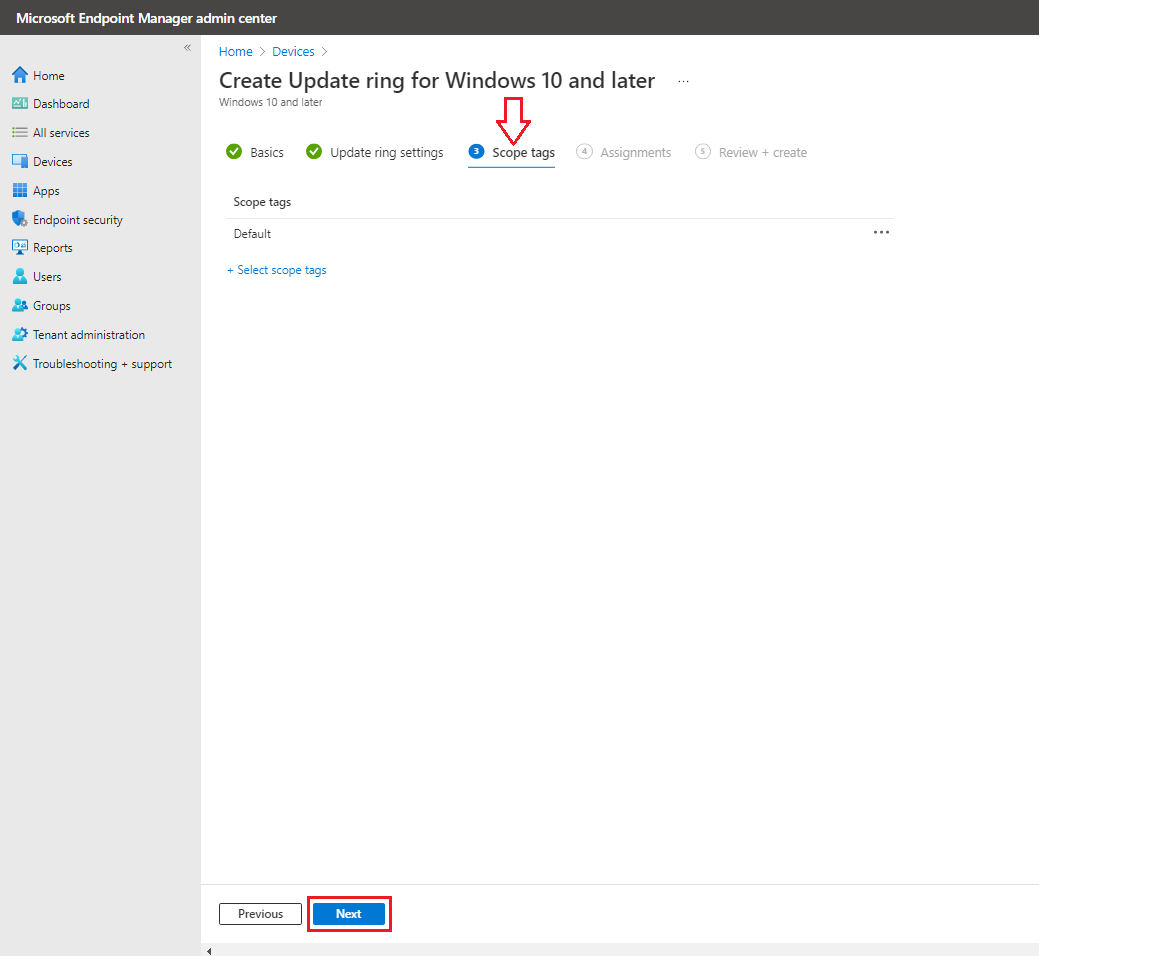Screen dimensions: 1152x956
Task: Click the step 4 circle for Assignments
Action: (584, 151)
